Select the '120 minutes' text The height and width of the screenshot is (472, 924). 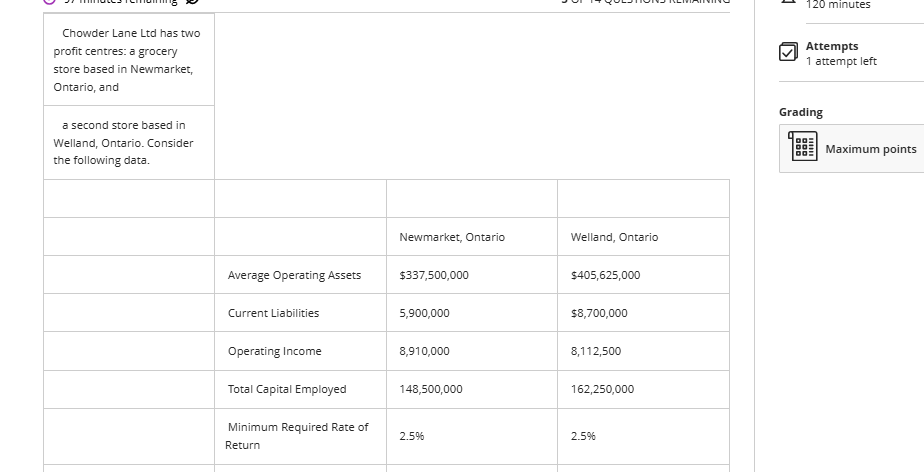pyautogui.click(x=838, y=5)
